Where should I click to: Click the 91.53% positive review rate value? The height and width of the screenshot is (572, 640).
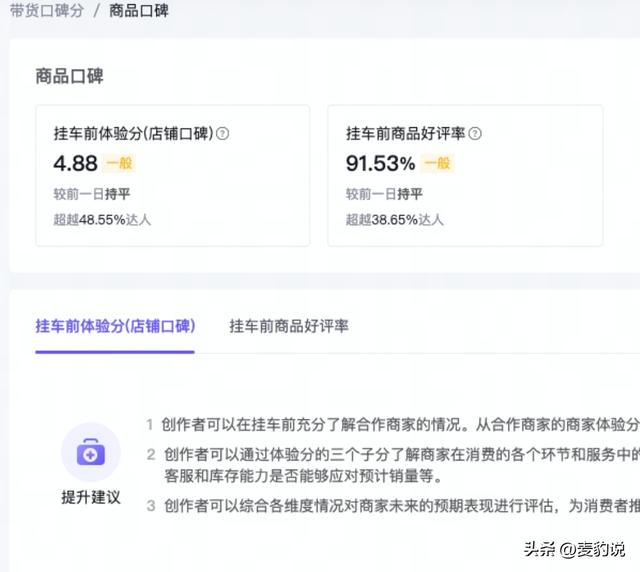(380, 163)
